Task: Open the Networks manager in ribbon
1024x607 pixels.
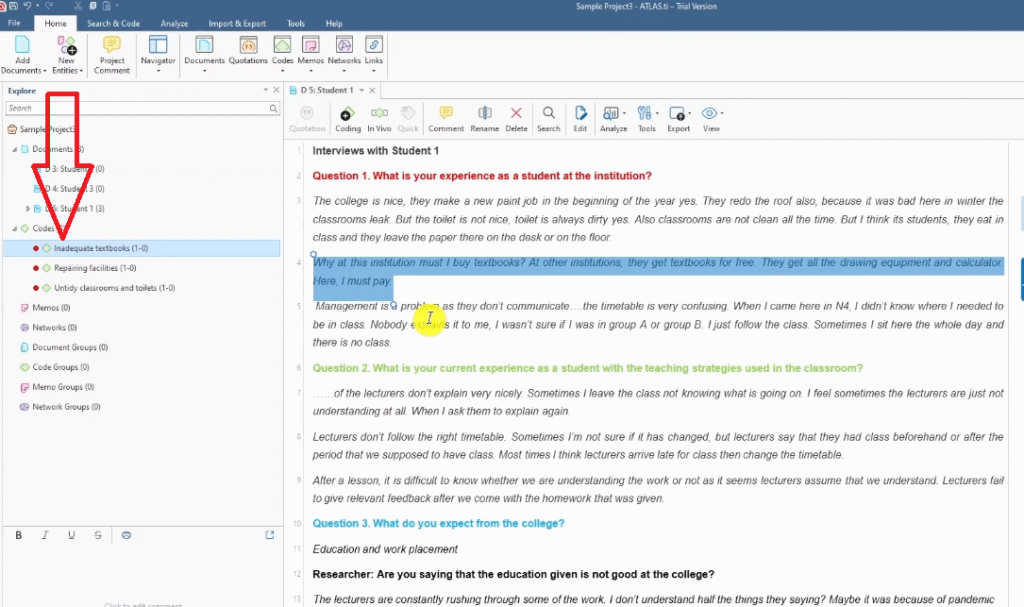Action: (344, 50)
